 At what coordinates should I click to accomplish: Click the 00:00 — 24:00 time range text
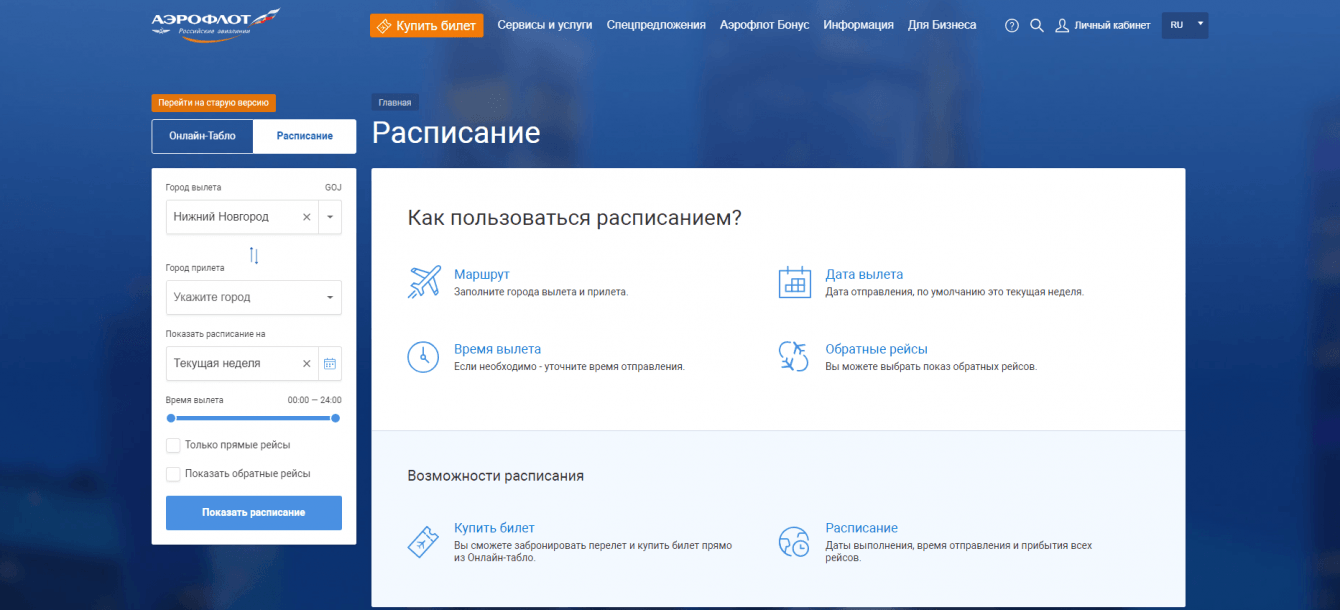coord(314,400)
